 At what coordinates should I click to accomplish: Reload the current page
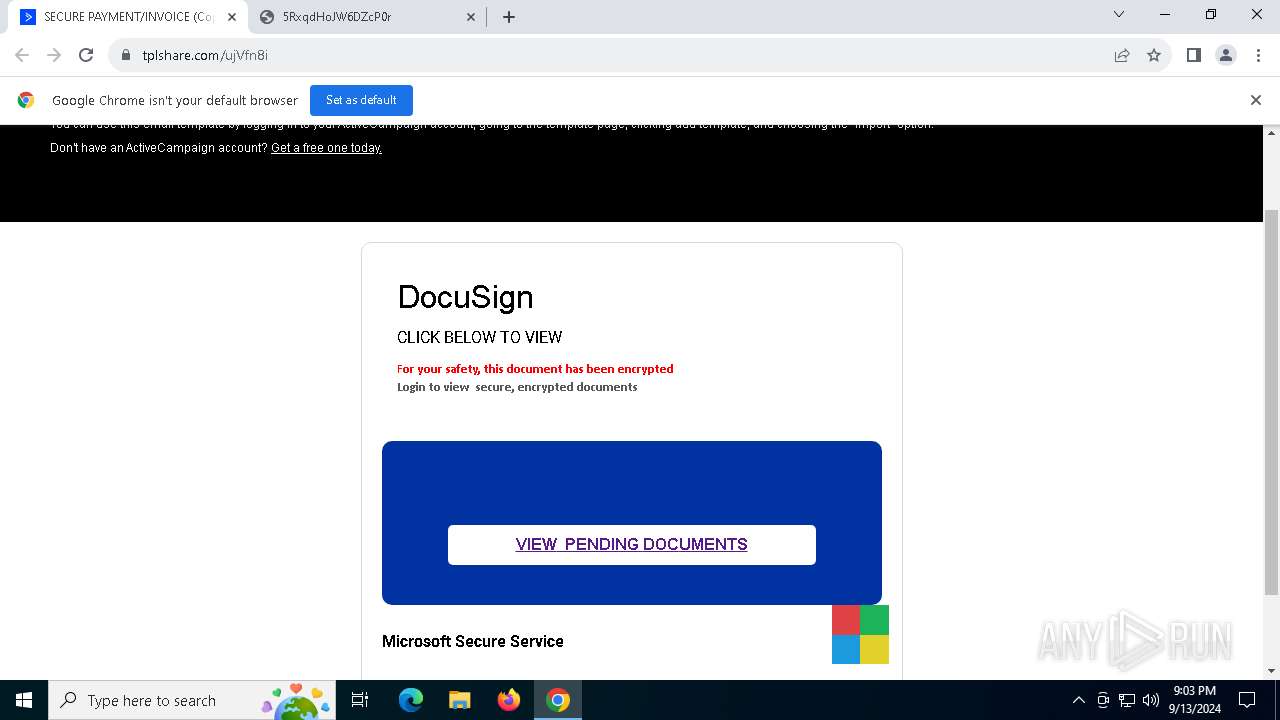pos(86,55)
